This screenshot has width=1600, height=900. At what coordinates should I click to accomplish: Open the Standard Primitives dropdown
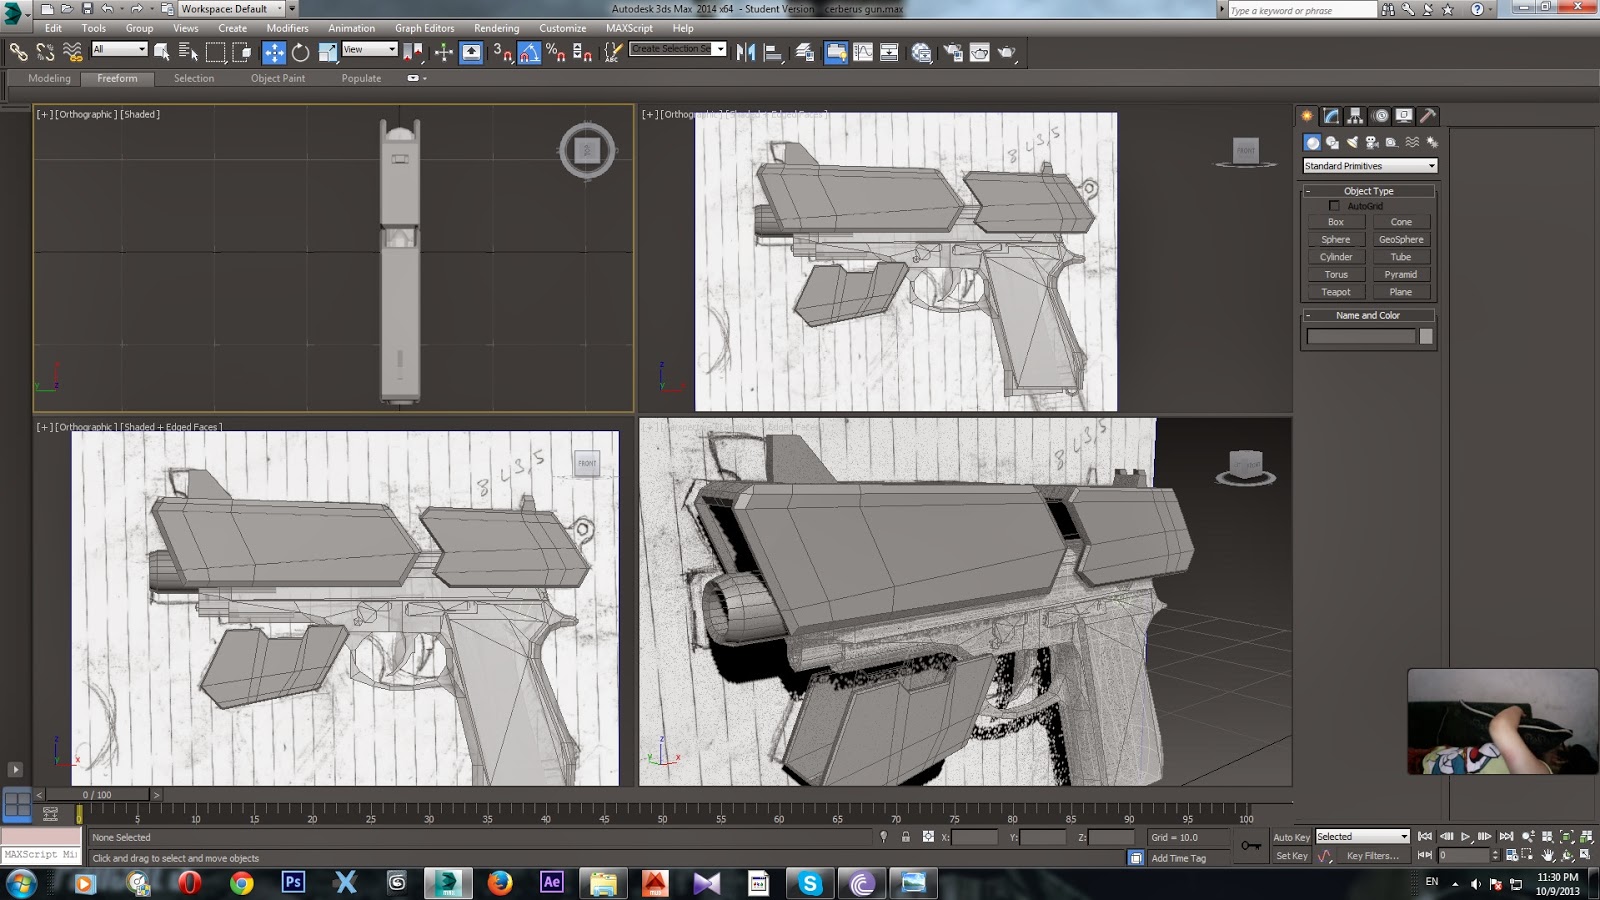click(1370, 166)
